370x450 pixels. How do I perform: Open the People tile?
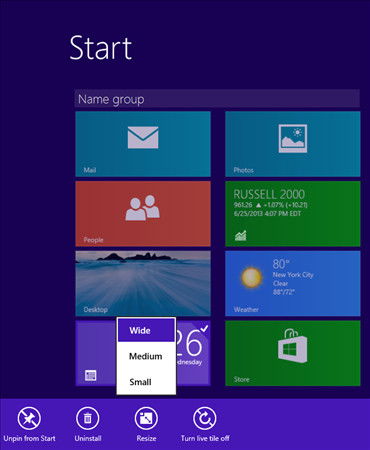click(x=143, y=214)
